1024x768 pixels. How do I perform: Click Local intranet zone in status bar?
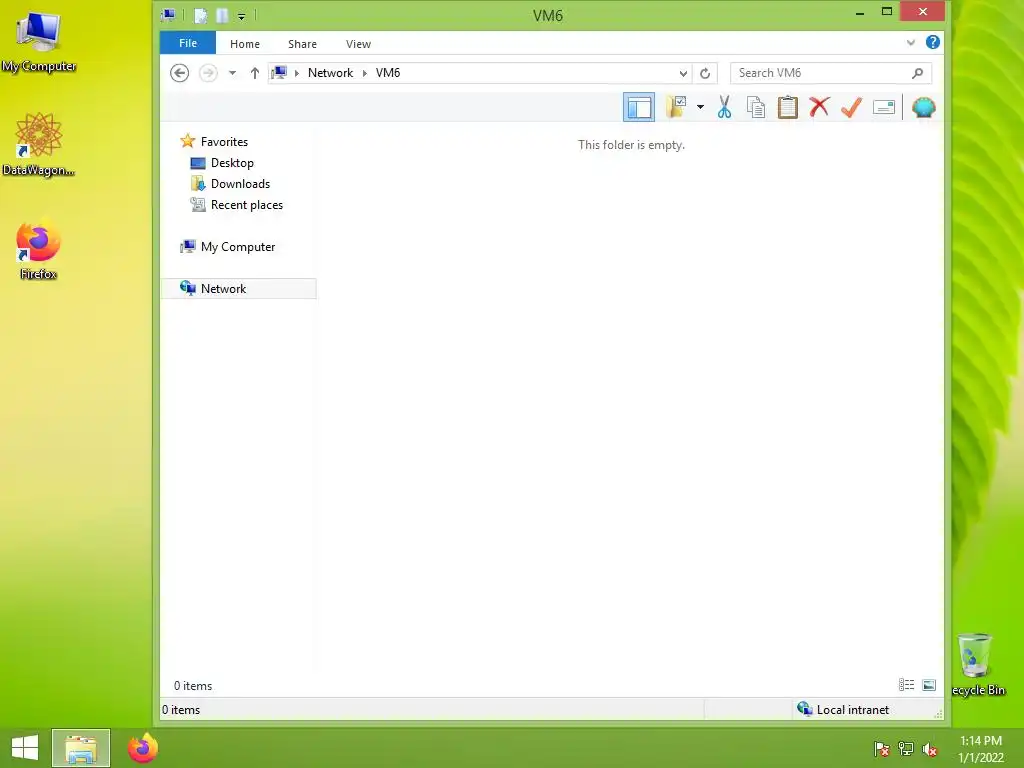[x=843, y=710]
